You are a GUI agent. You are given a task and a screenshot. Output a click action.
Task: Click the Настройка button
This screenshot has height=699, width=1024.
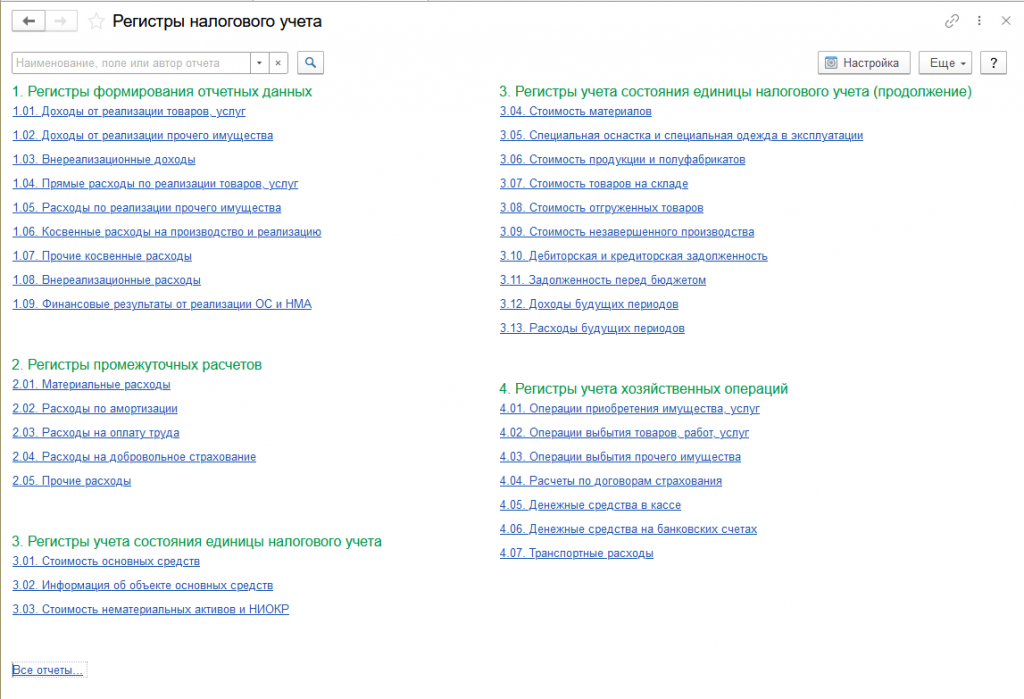coord(864,62)
